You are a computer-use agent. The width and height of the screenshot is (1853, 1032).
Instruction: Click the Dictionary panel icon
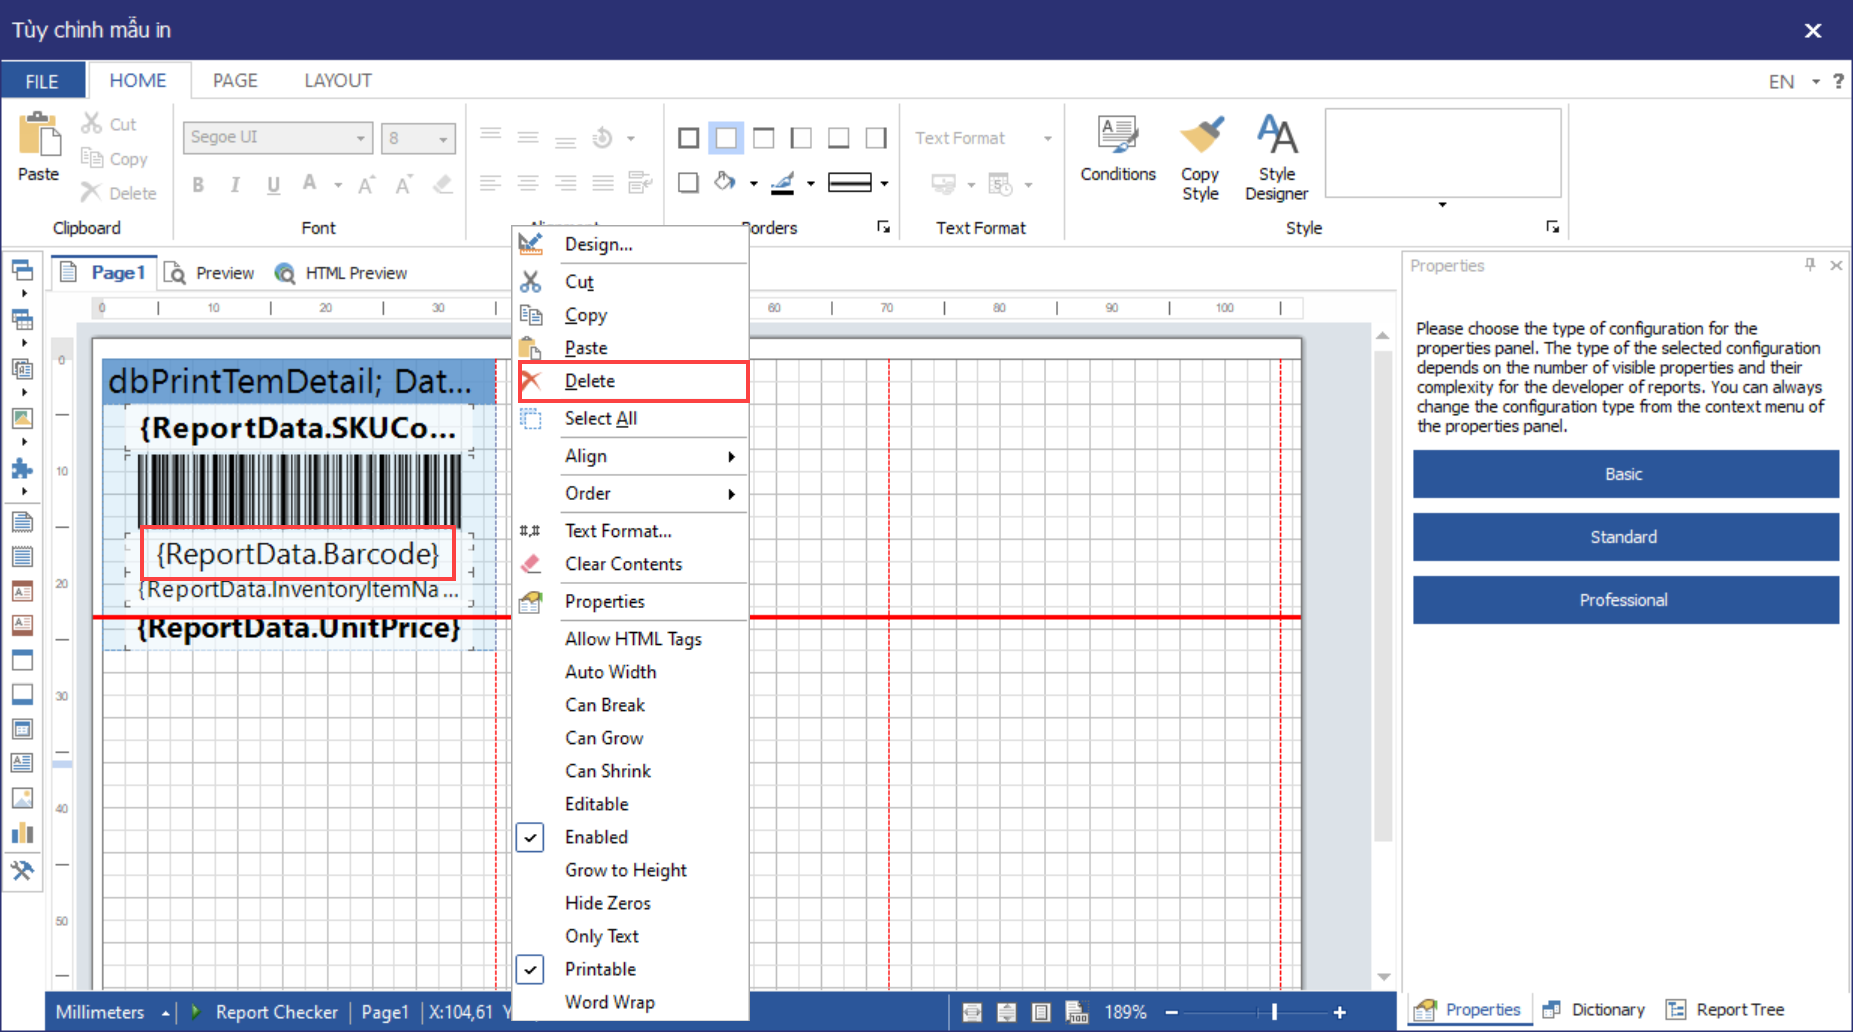[x=1552, y=1010]
